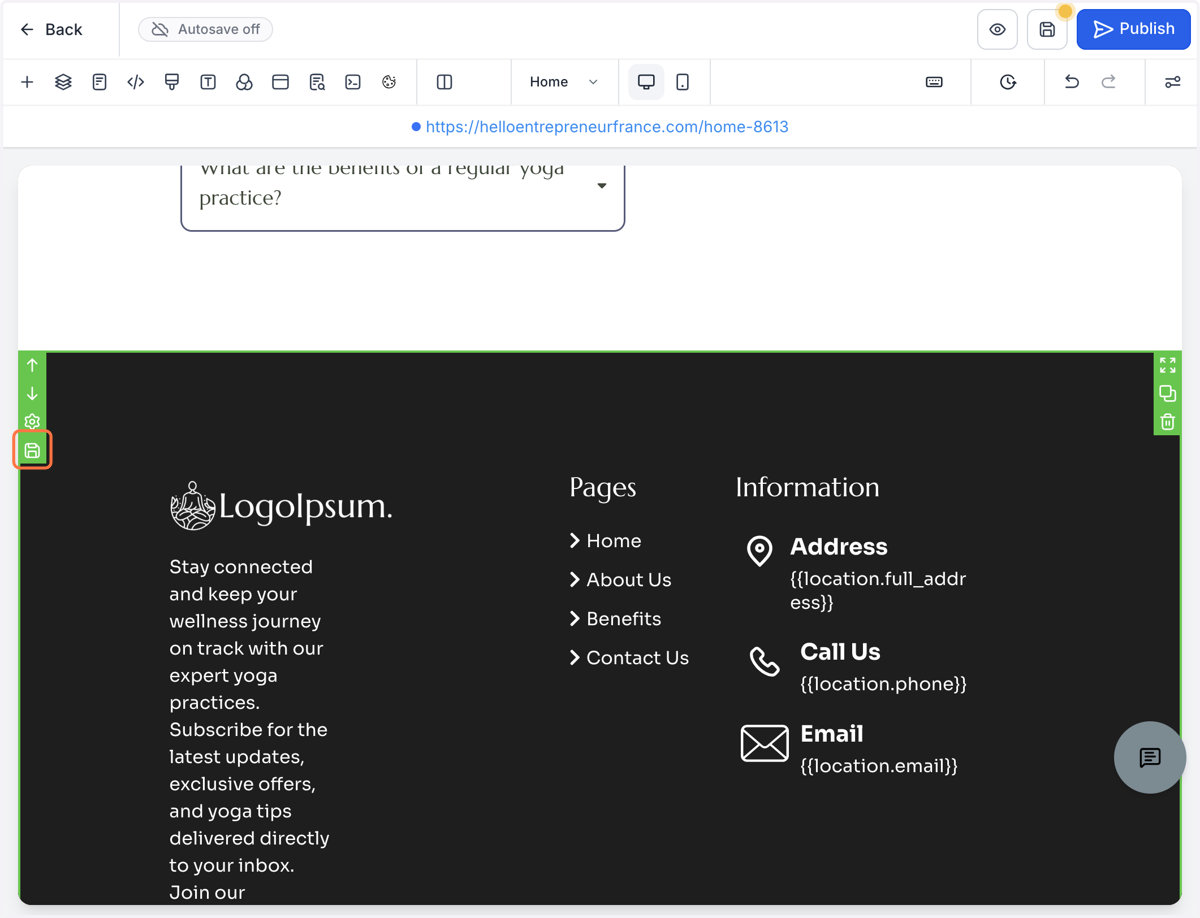Screen dimensions: 1200x918
Task: Redo the last change
Action: coord(1109,82)
